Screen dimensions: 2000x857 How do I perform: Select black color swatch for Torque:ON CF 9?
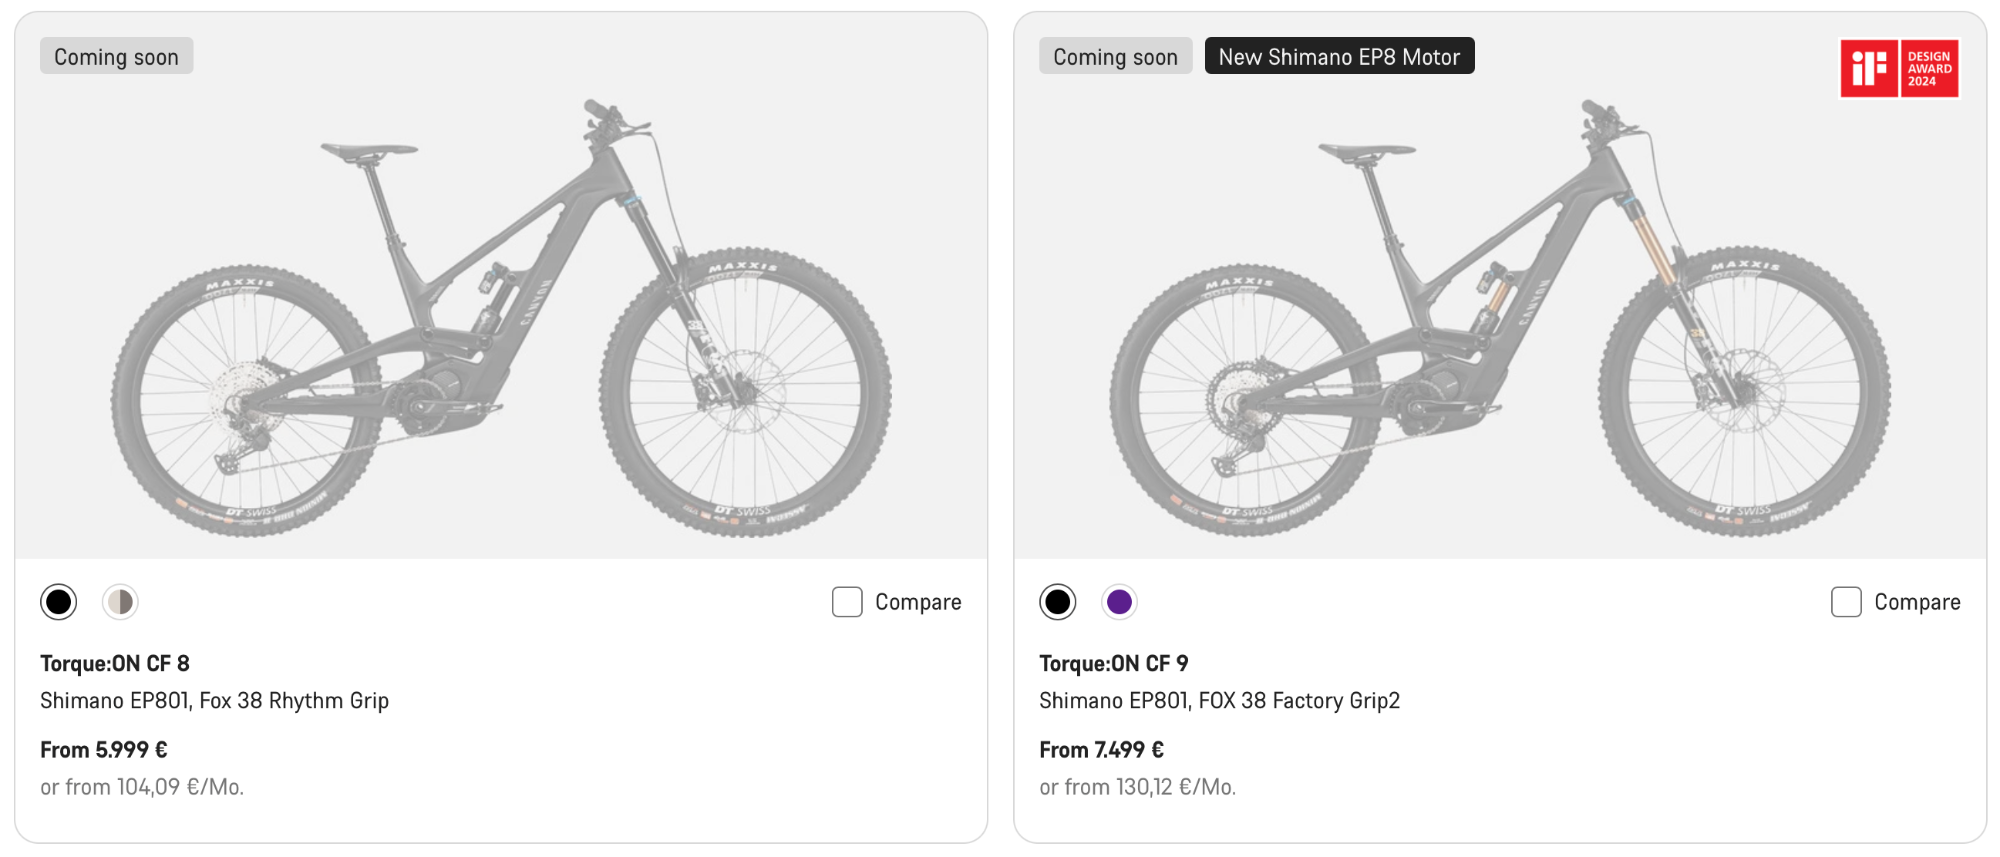click(x=1057, y=602)
